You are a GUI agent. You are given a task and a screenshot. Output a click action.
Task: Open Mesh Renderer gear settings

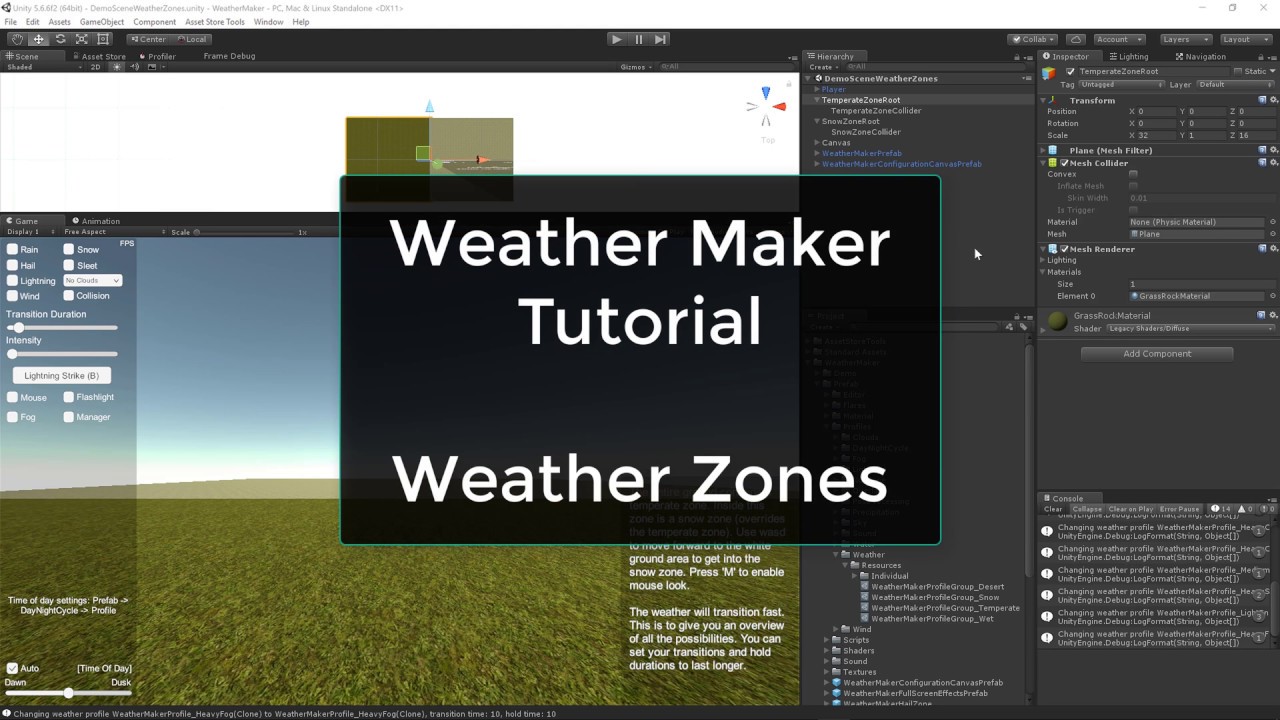click(x=1274, y=249)
